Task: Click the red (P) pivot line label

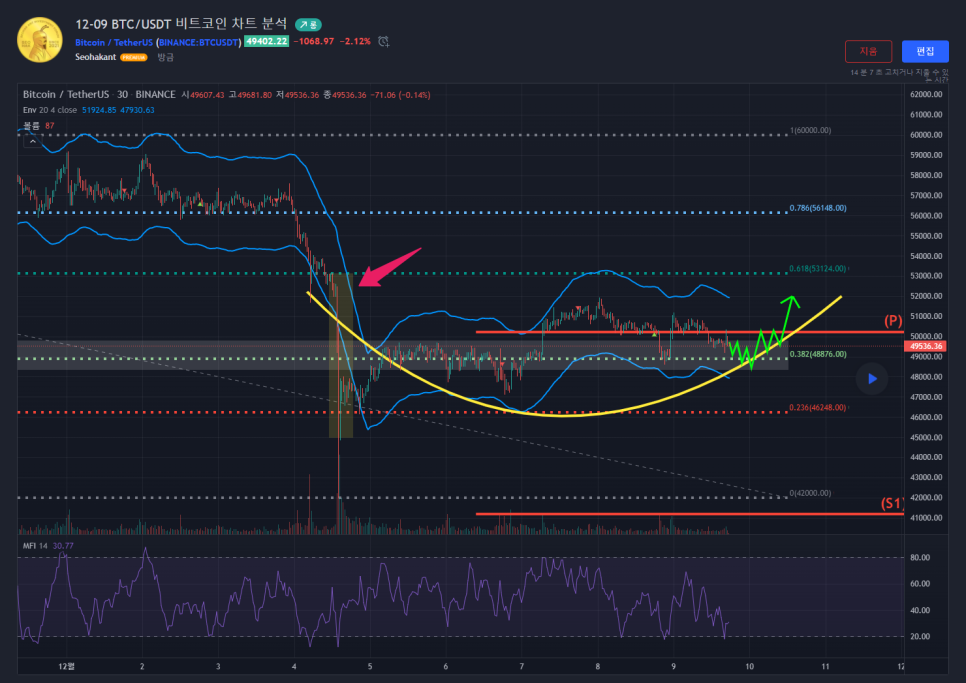Action: (x=893, y=321)
